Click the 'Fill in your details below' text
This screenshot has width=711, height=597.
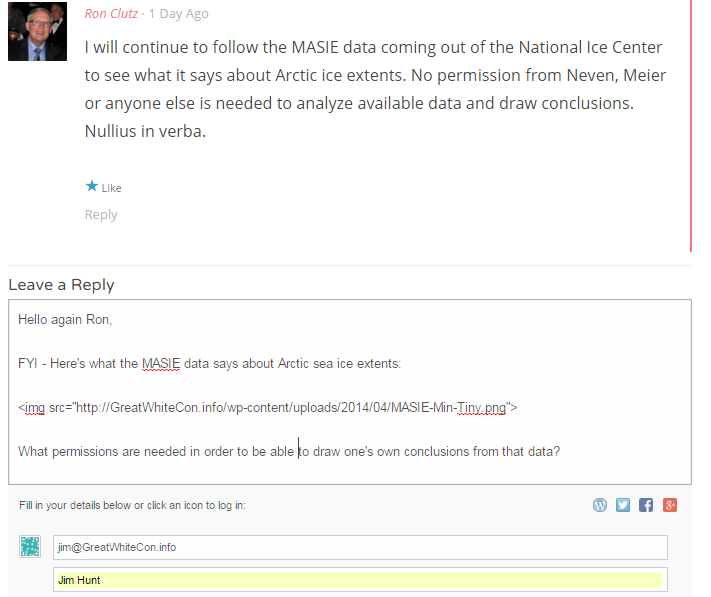point(132,505)
